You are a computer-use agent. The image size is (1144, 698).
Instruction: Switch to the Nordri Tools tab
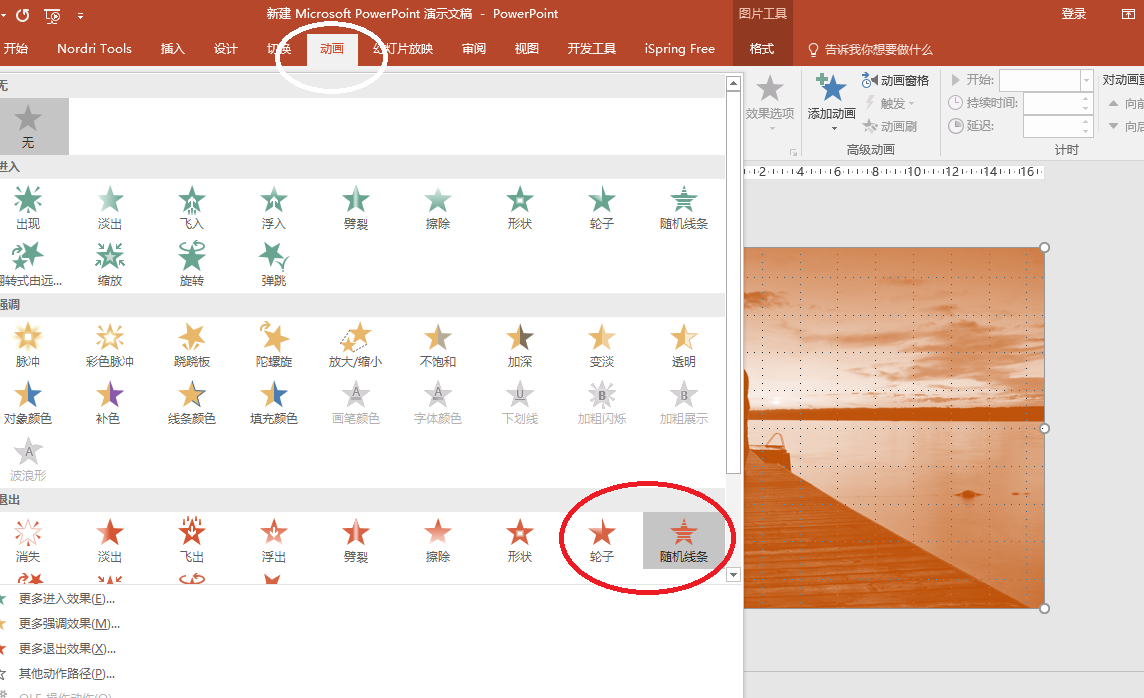95,49
